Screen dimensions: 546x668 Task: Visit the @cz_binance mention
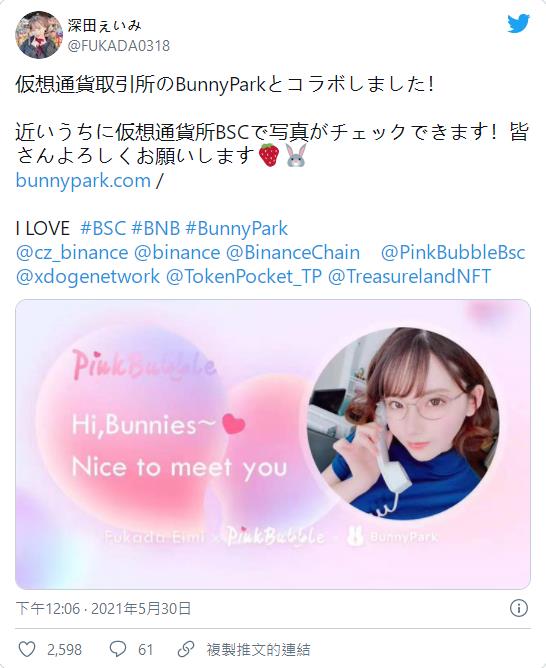(72, 253)
